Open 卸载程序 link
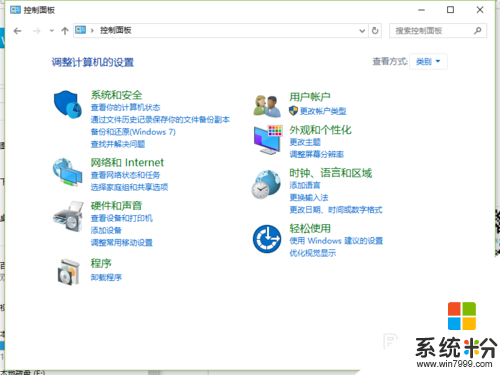The image size is (500, 375). point(106,277)
